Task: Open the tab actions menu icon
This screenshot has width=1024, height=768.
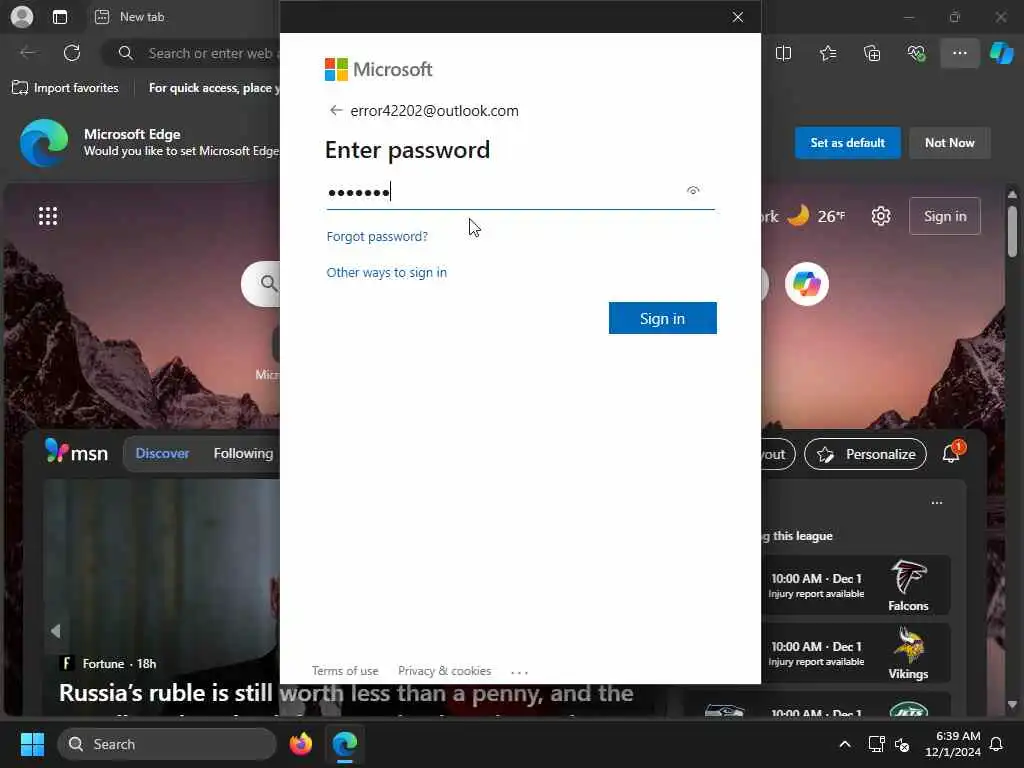Action: pos(59,17)
